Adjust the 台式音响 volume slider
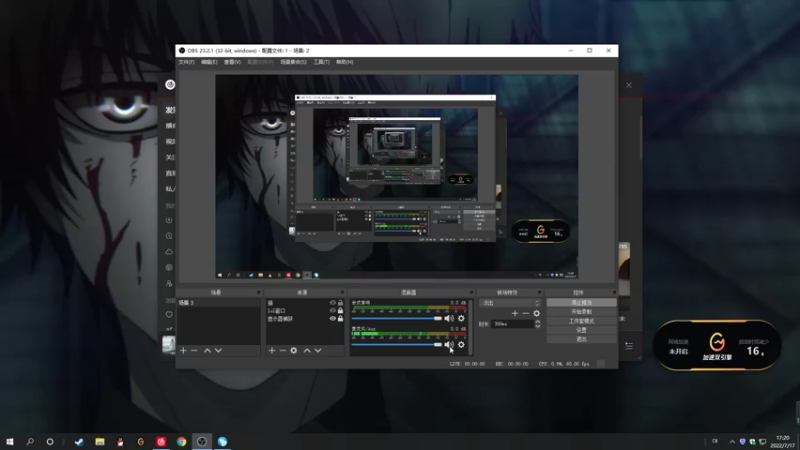This screenshot has height=450, width=800. point(396,318)
